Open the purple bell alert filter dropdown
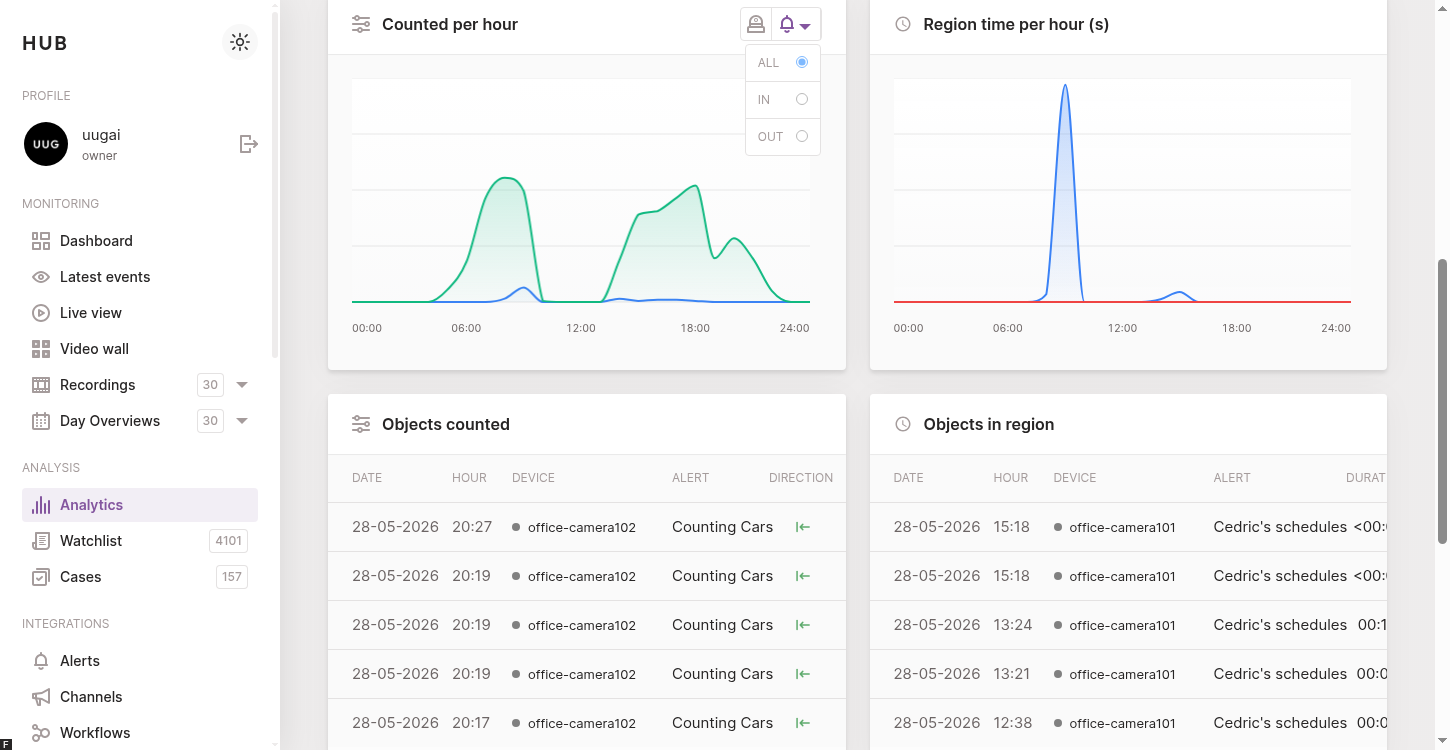1450x750 pixels. click(796, 24)
